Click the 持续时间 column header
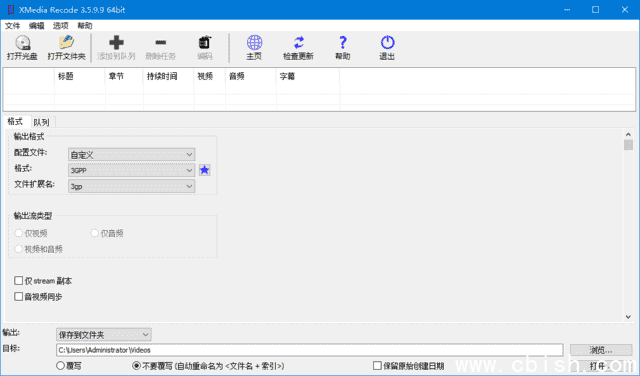 pyautogui.click(x=169, y=76)
